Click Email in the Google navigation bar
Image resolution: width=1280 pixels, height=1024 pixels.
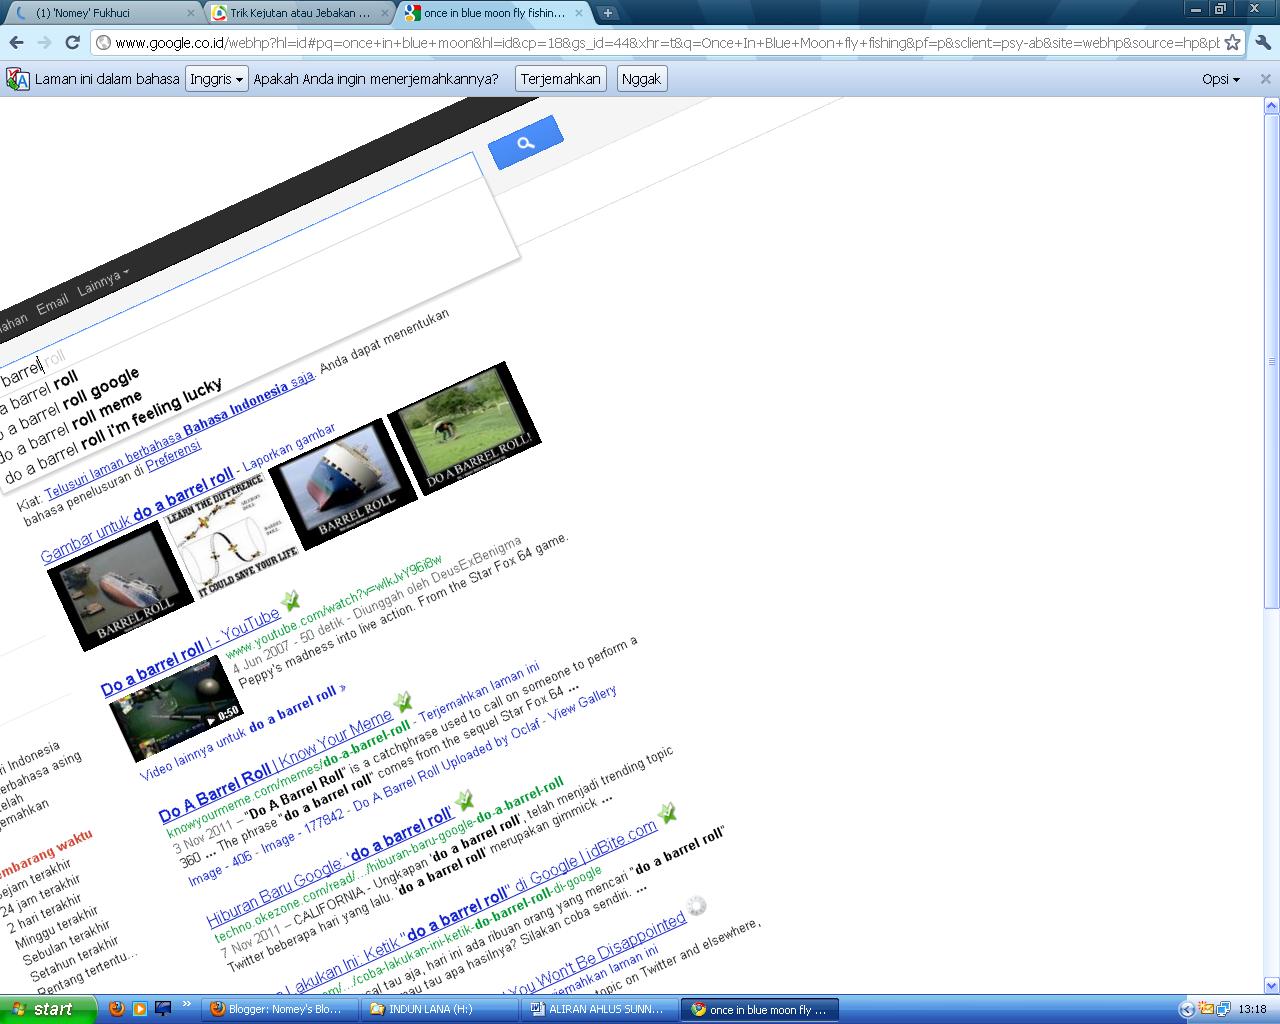[x=53, y=304]
